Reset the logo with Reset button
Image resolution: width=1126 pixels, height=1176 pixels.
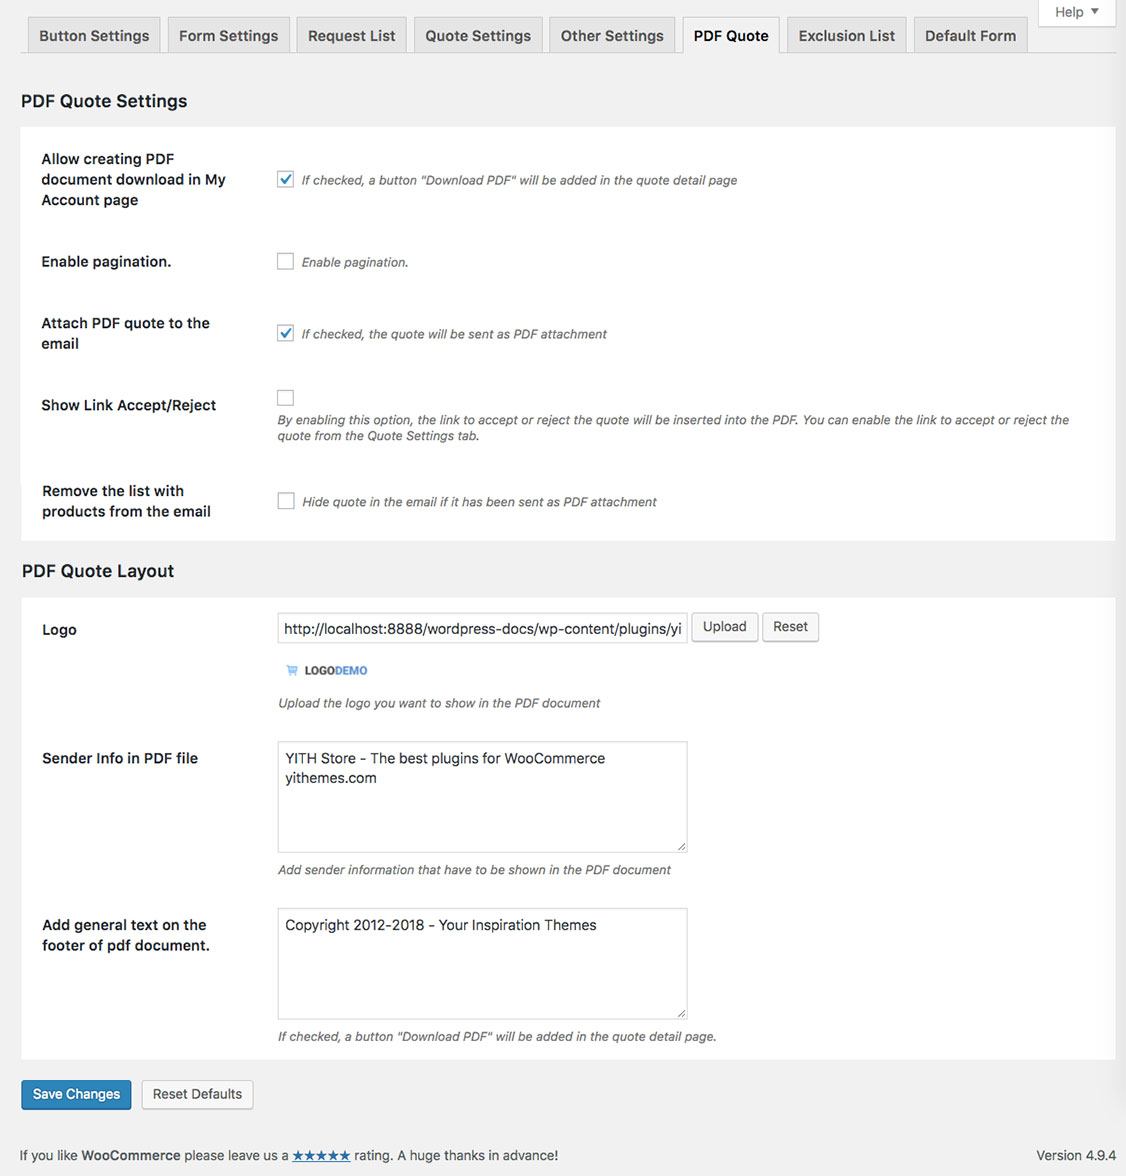pyautogui.click(x=790, y=627)
